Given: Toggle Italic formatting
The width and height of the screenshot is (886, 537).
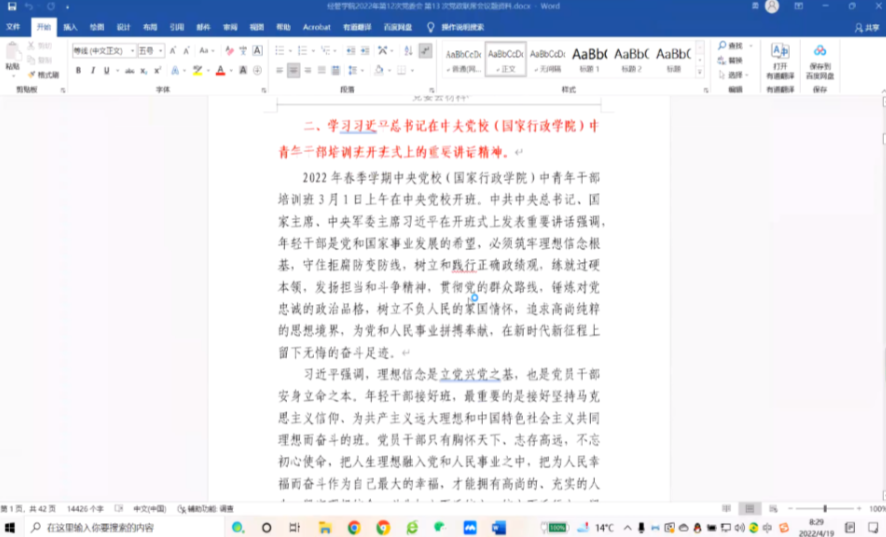Looking at the screenshot, I should pos(93,71).
